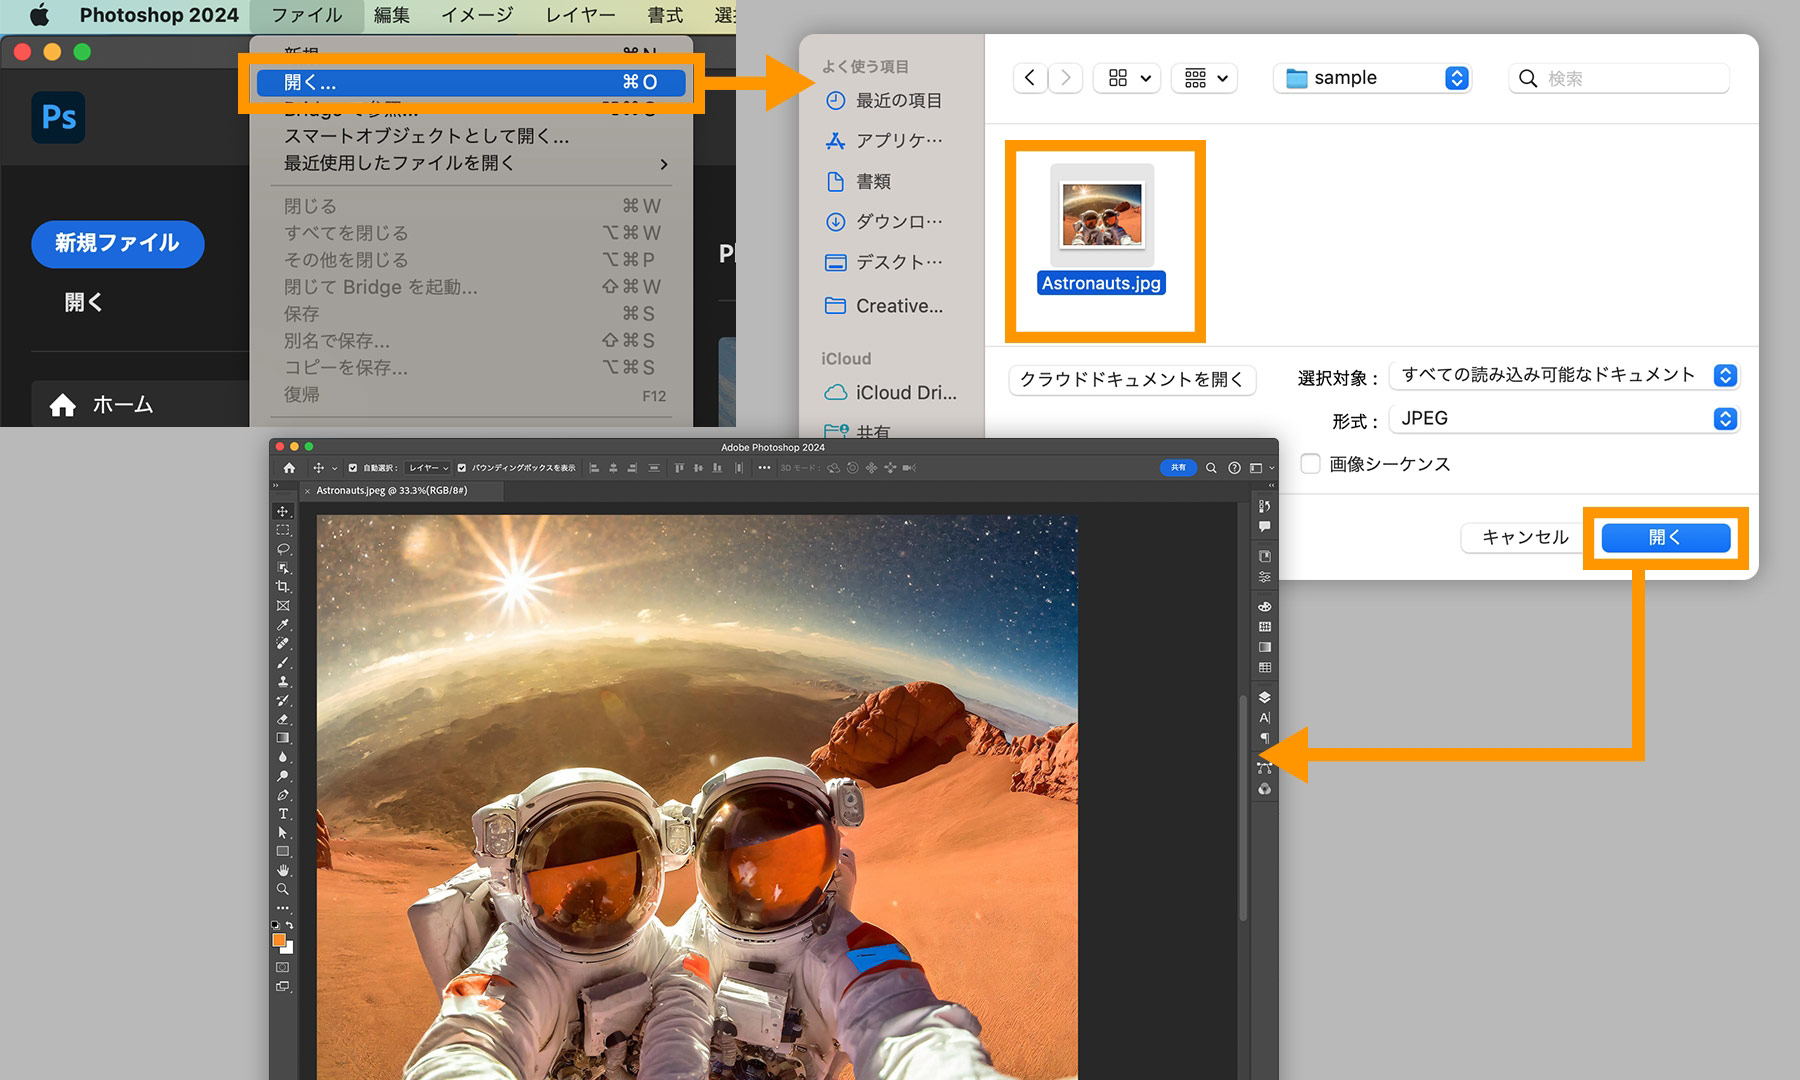Select the Hand tool
The height and width of the screenshot is (1080, 1800).
283,871
